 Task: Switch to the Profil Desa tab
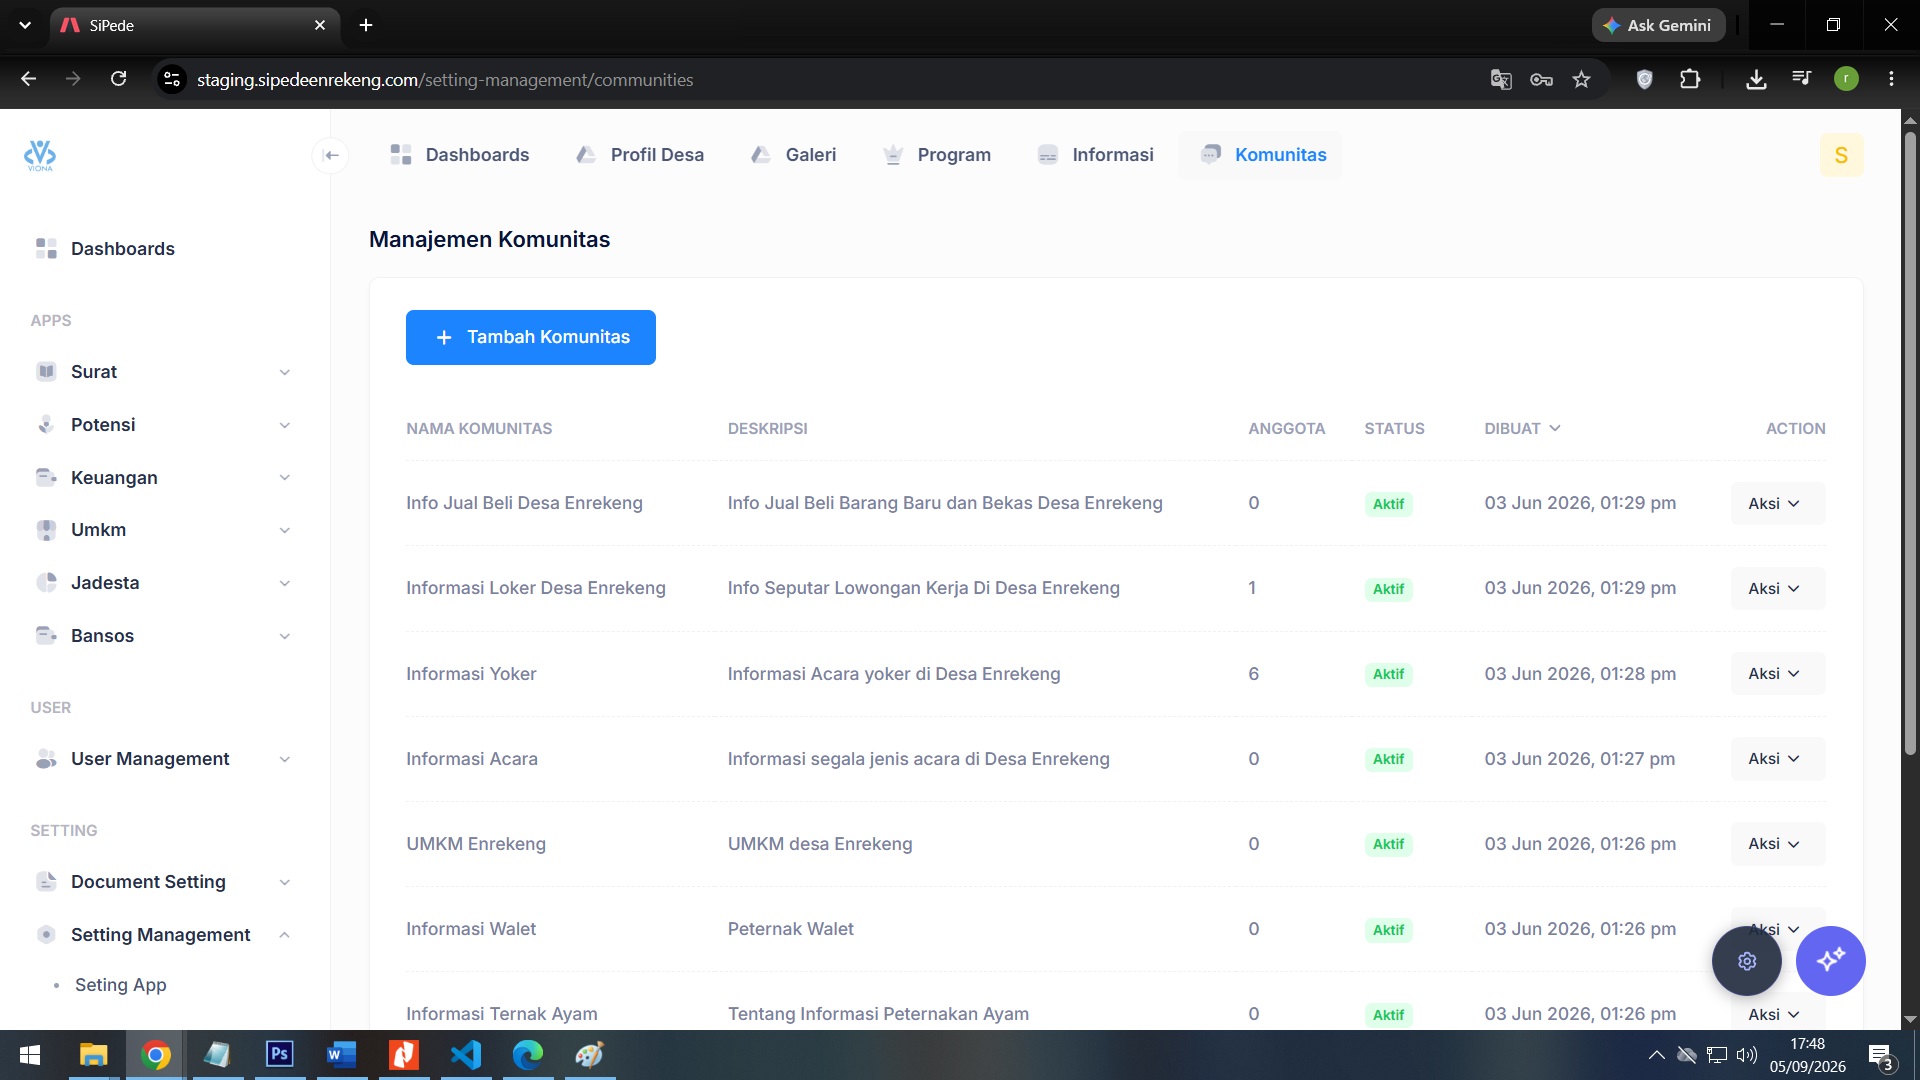640,155
